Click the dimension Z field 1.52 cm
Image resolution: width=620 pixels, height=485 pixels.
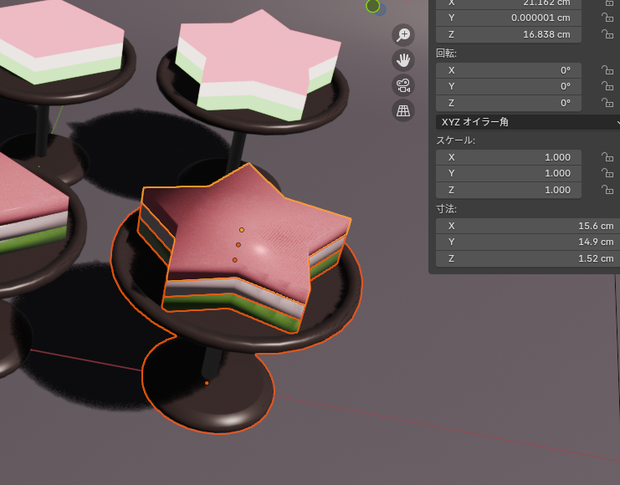528,259
